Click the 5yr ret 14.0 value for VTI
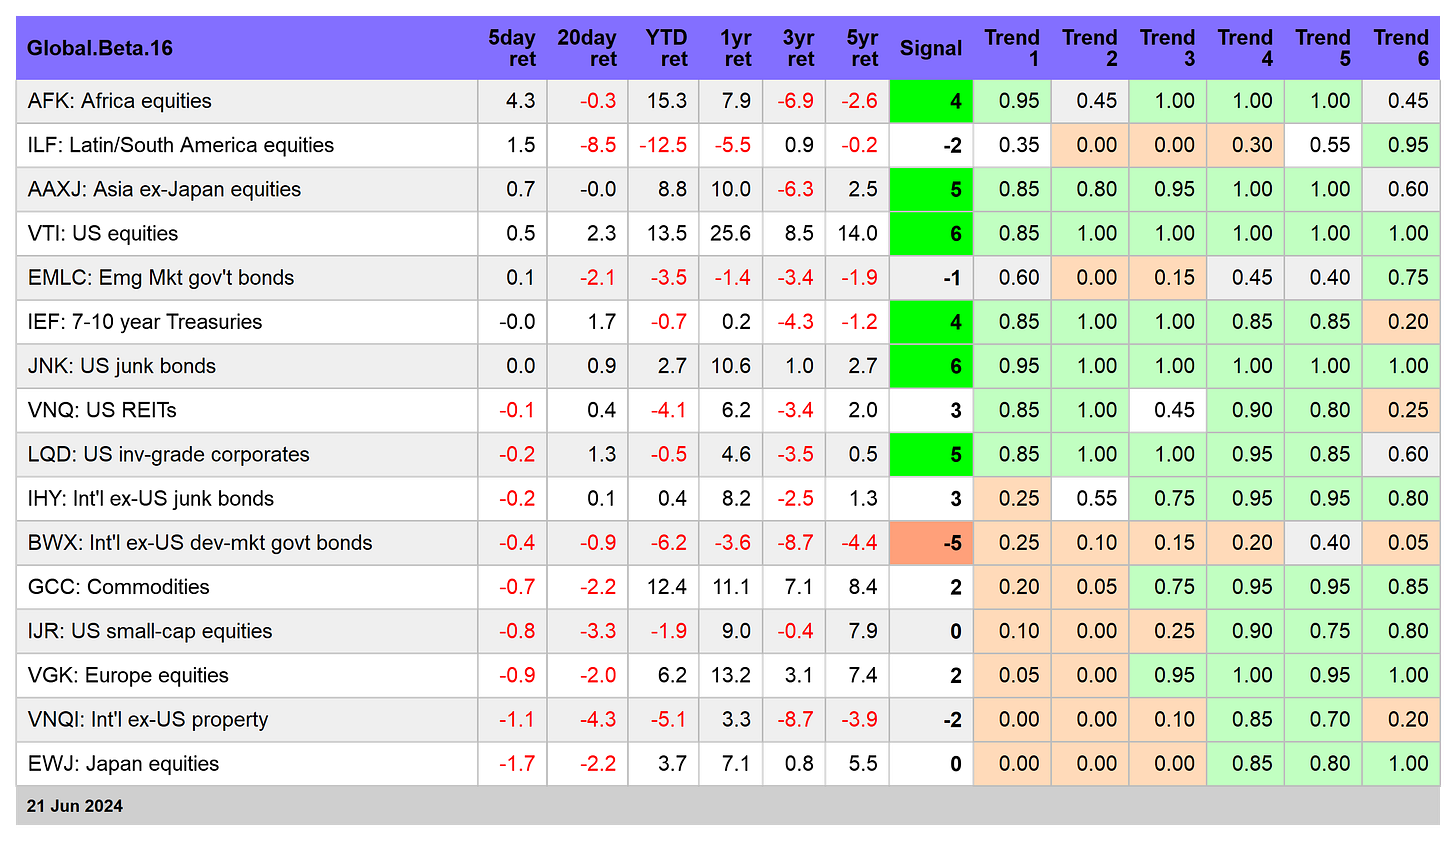The height and width of the screenshot is (841, 1456). (x=858, y=233)
